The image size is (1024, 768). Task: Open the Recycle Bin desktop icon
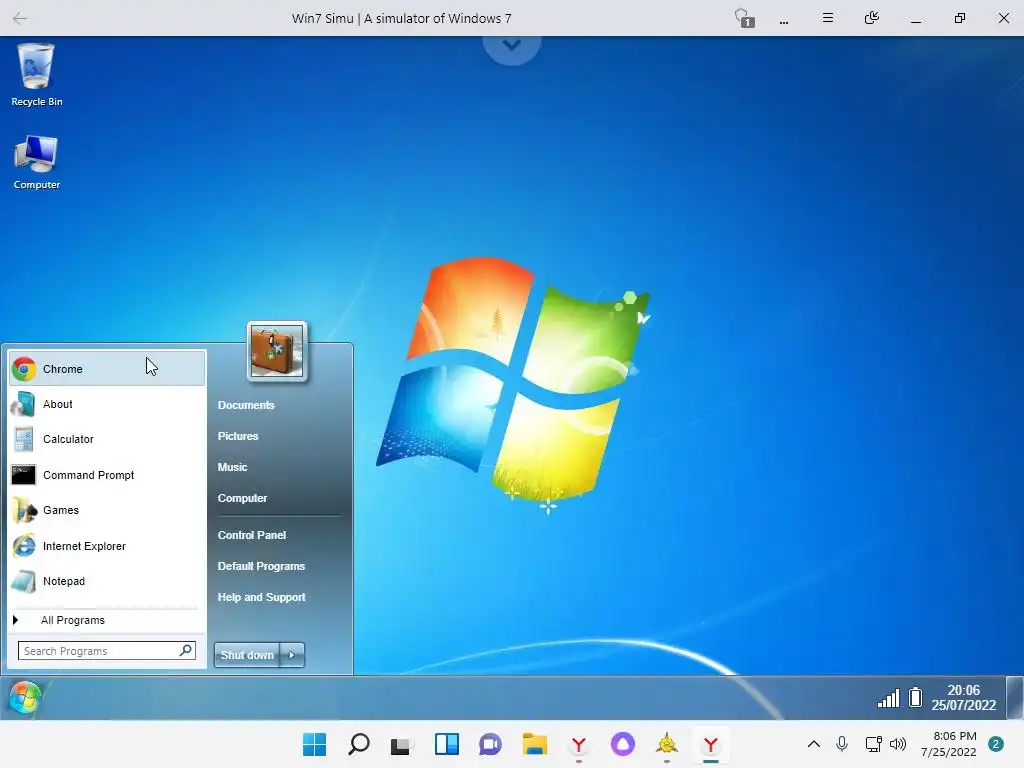tap(37, 74)
